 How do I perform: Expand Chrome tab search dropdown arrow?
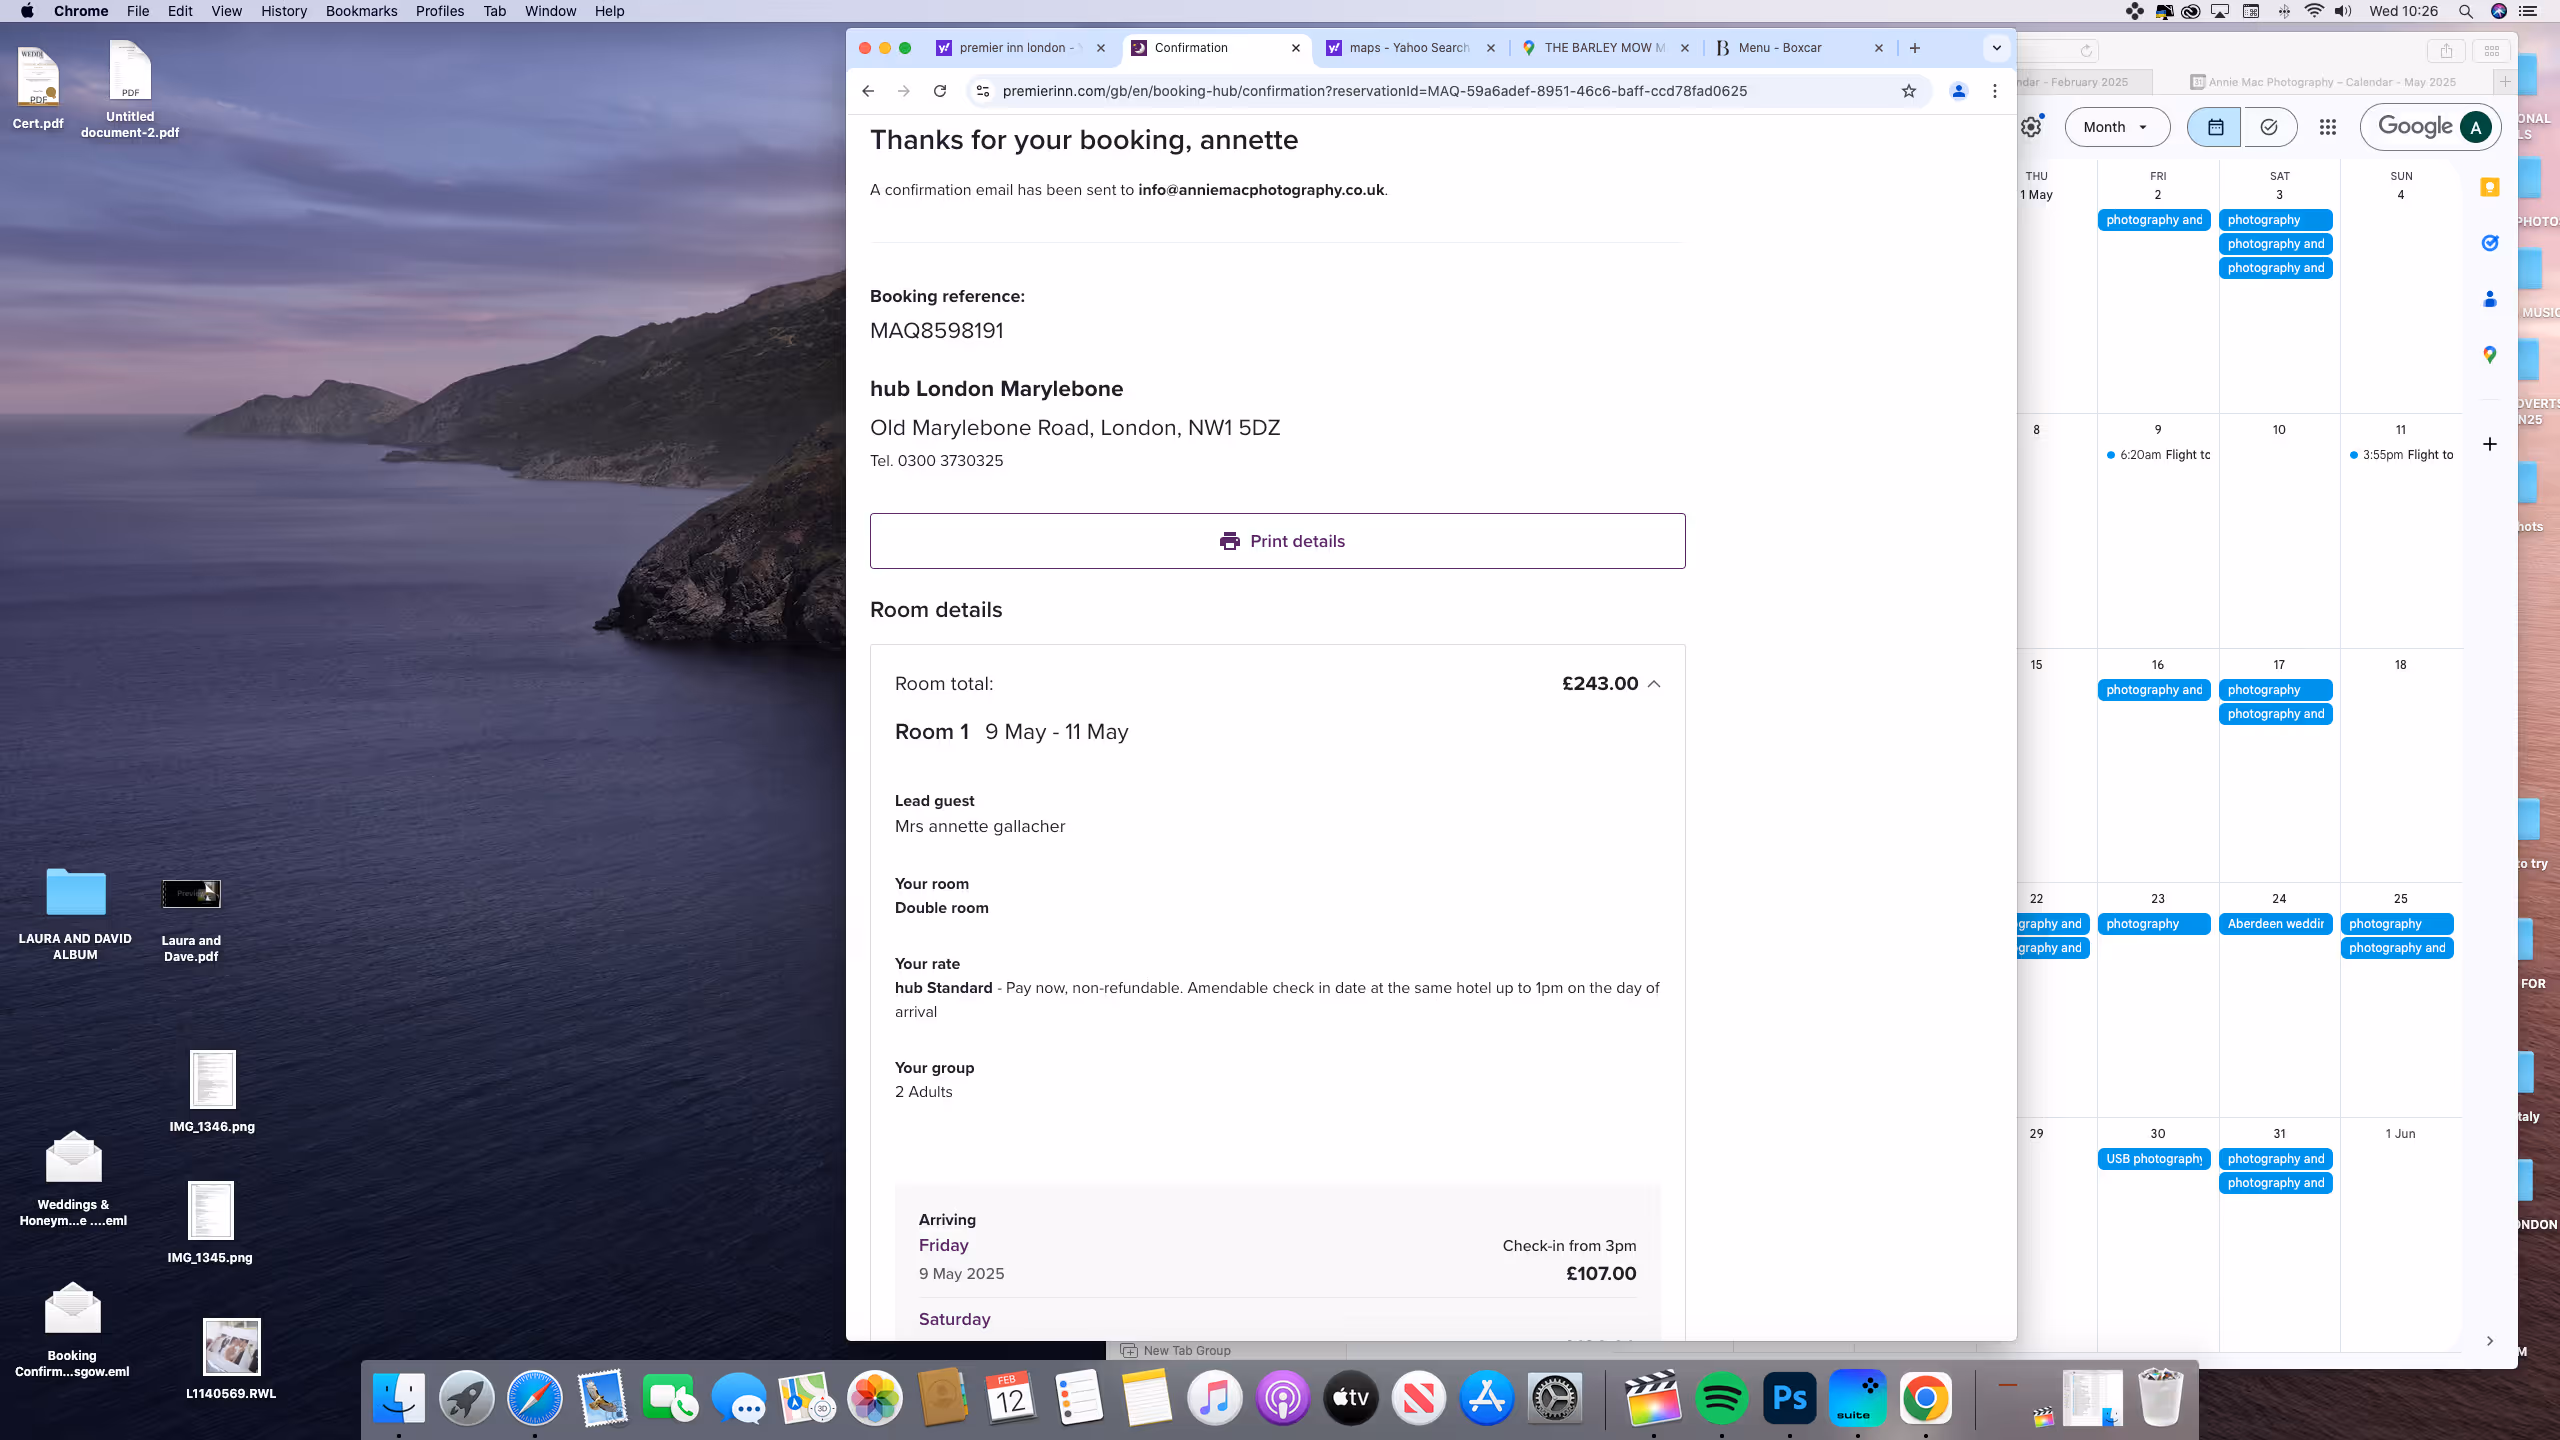click(1997, 48)
